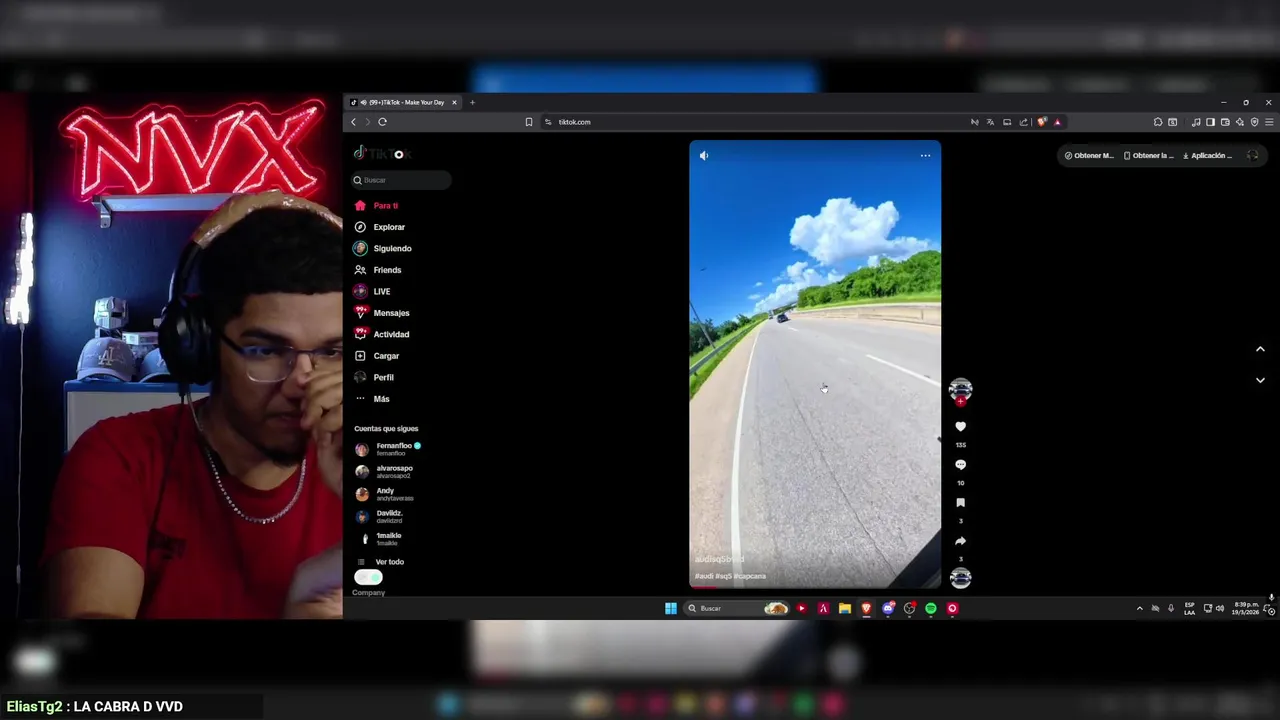
Task: Open browser media control music icon
Action: tap(1196, 122)
